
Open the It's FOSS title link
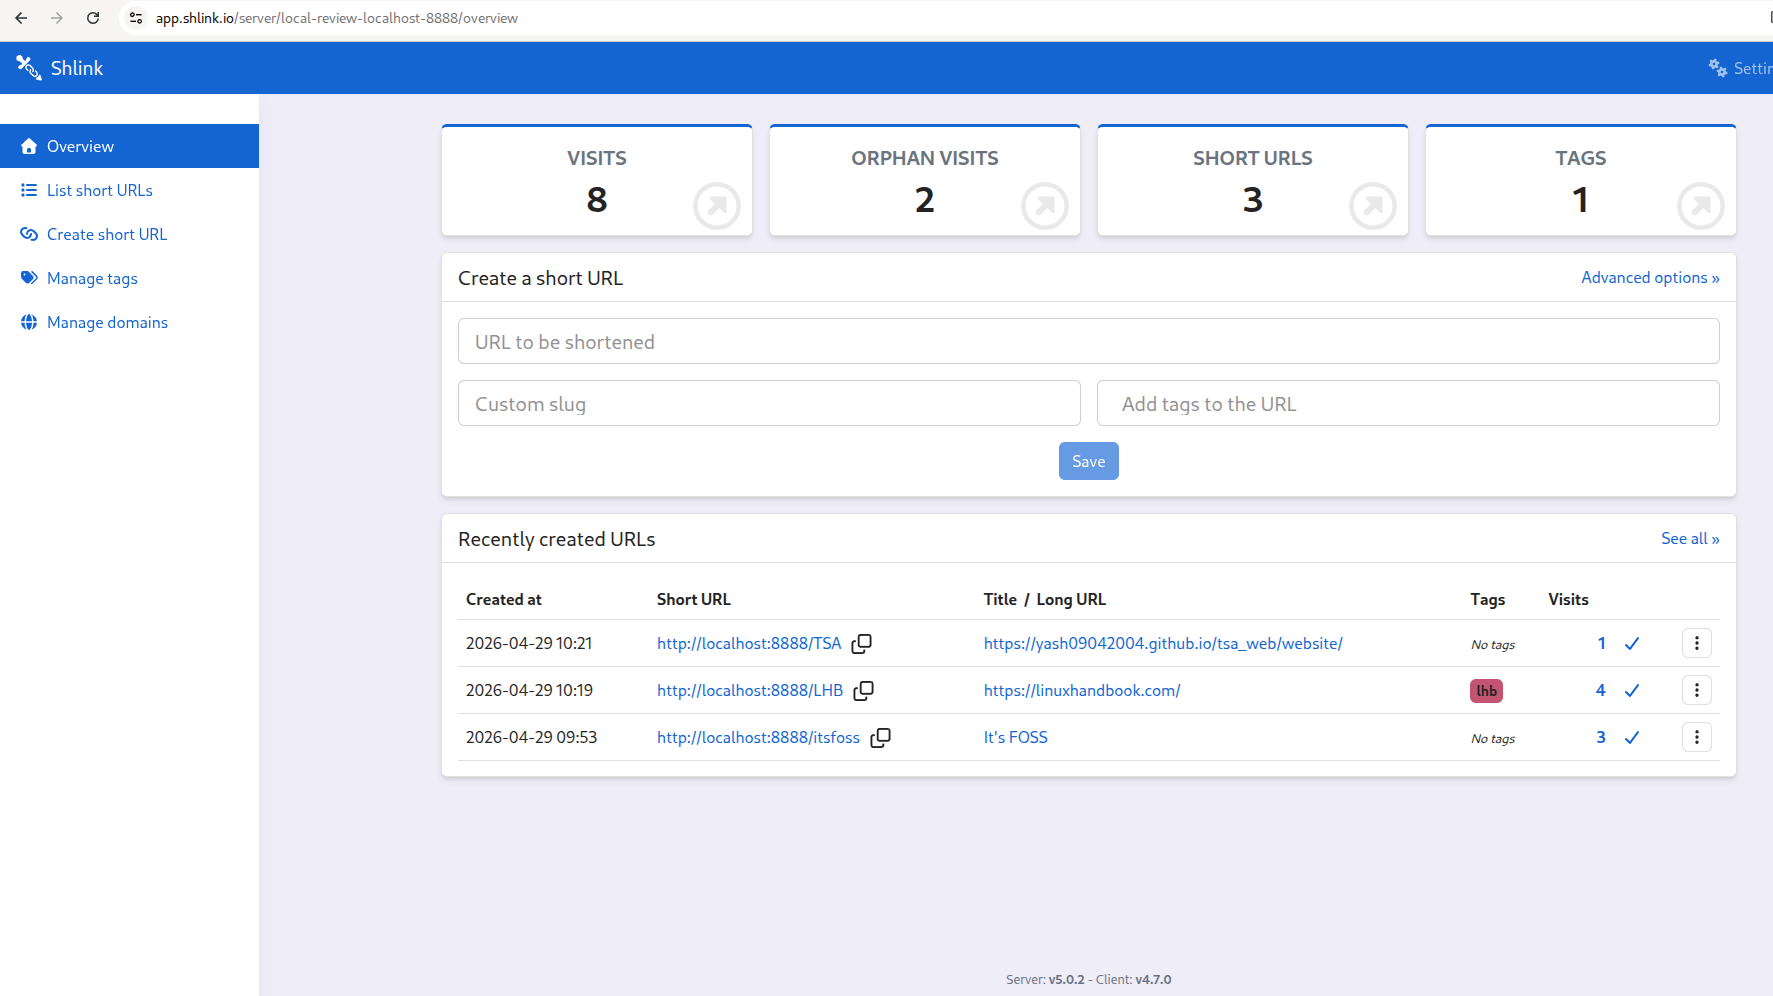1016,737
